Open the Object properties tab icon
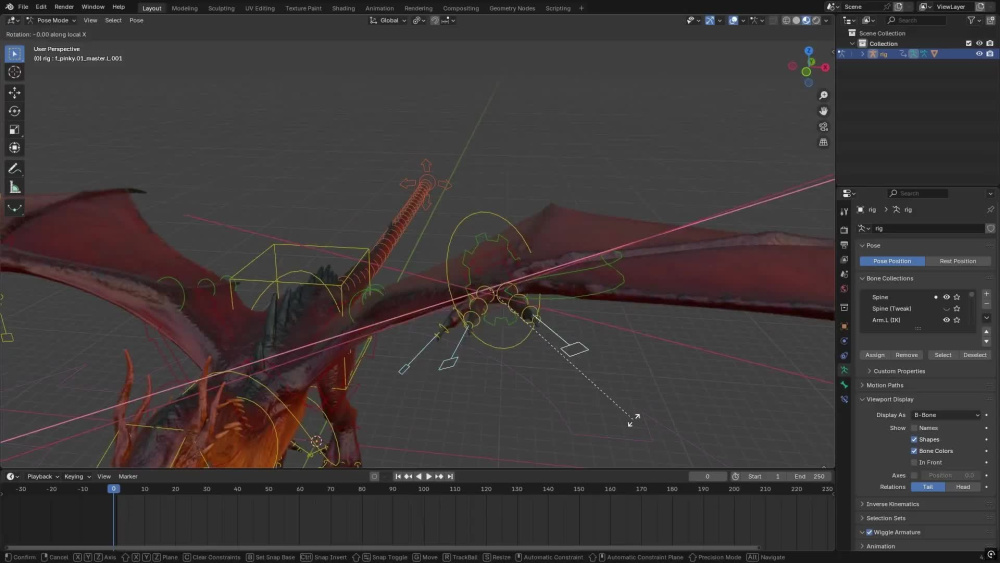 click(x=844, y=326)
